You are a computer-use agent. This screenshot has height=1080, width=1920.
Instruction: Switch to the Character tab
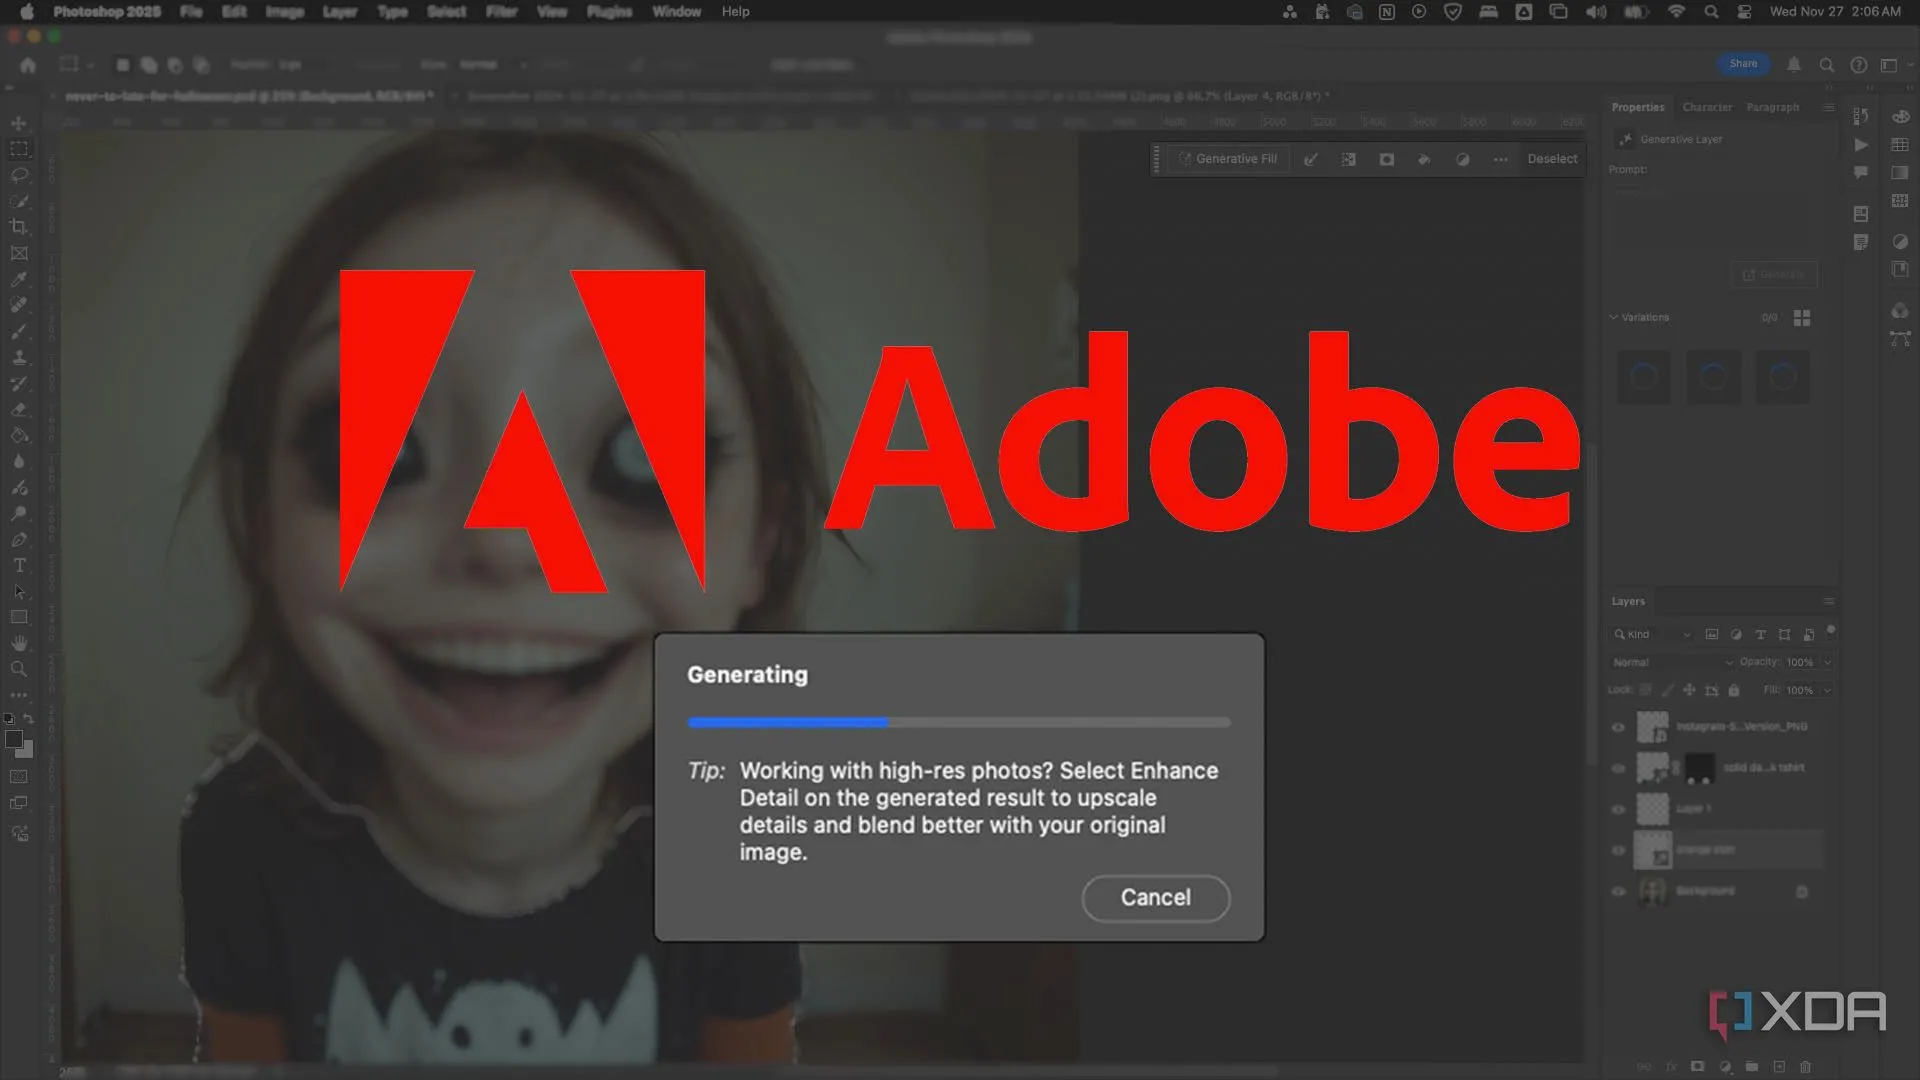(x=1706, y=107)
